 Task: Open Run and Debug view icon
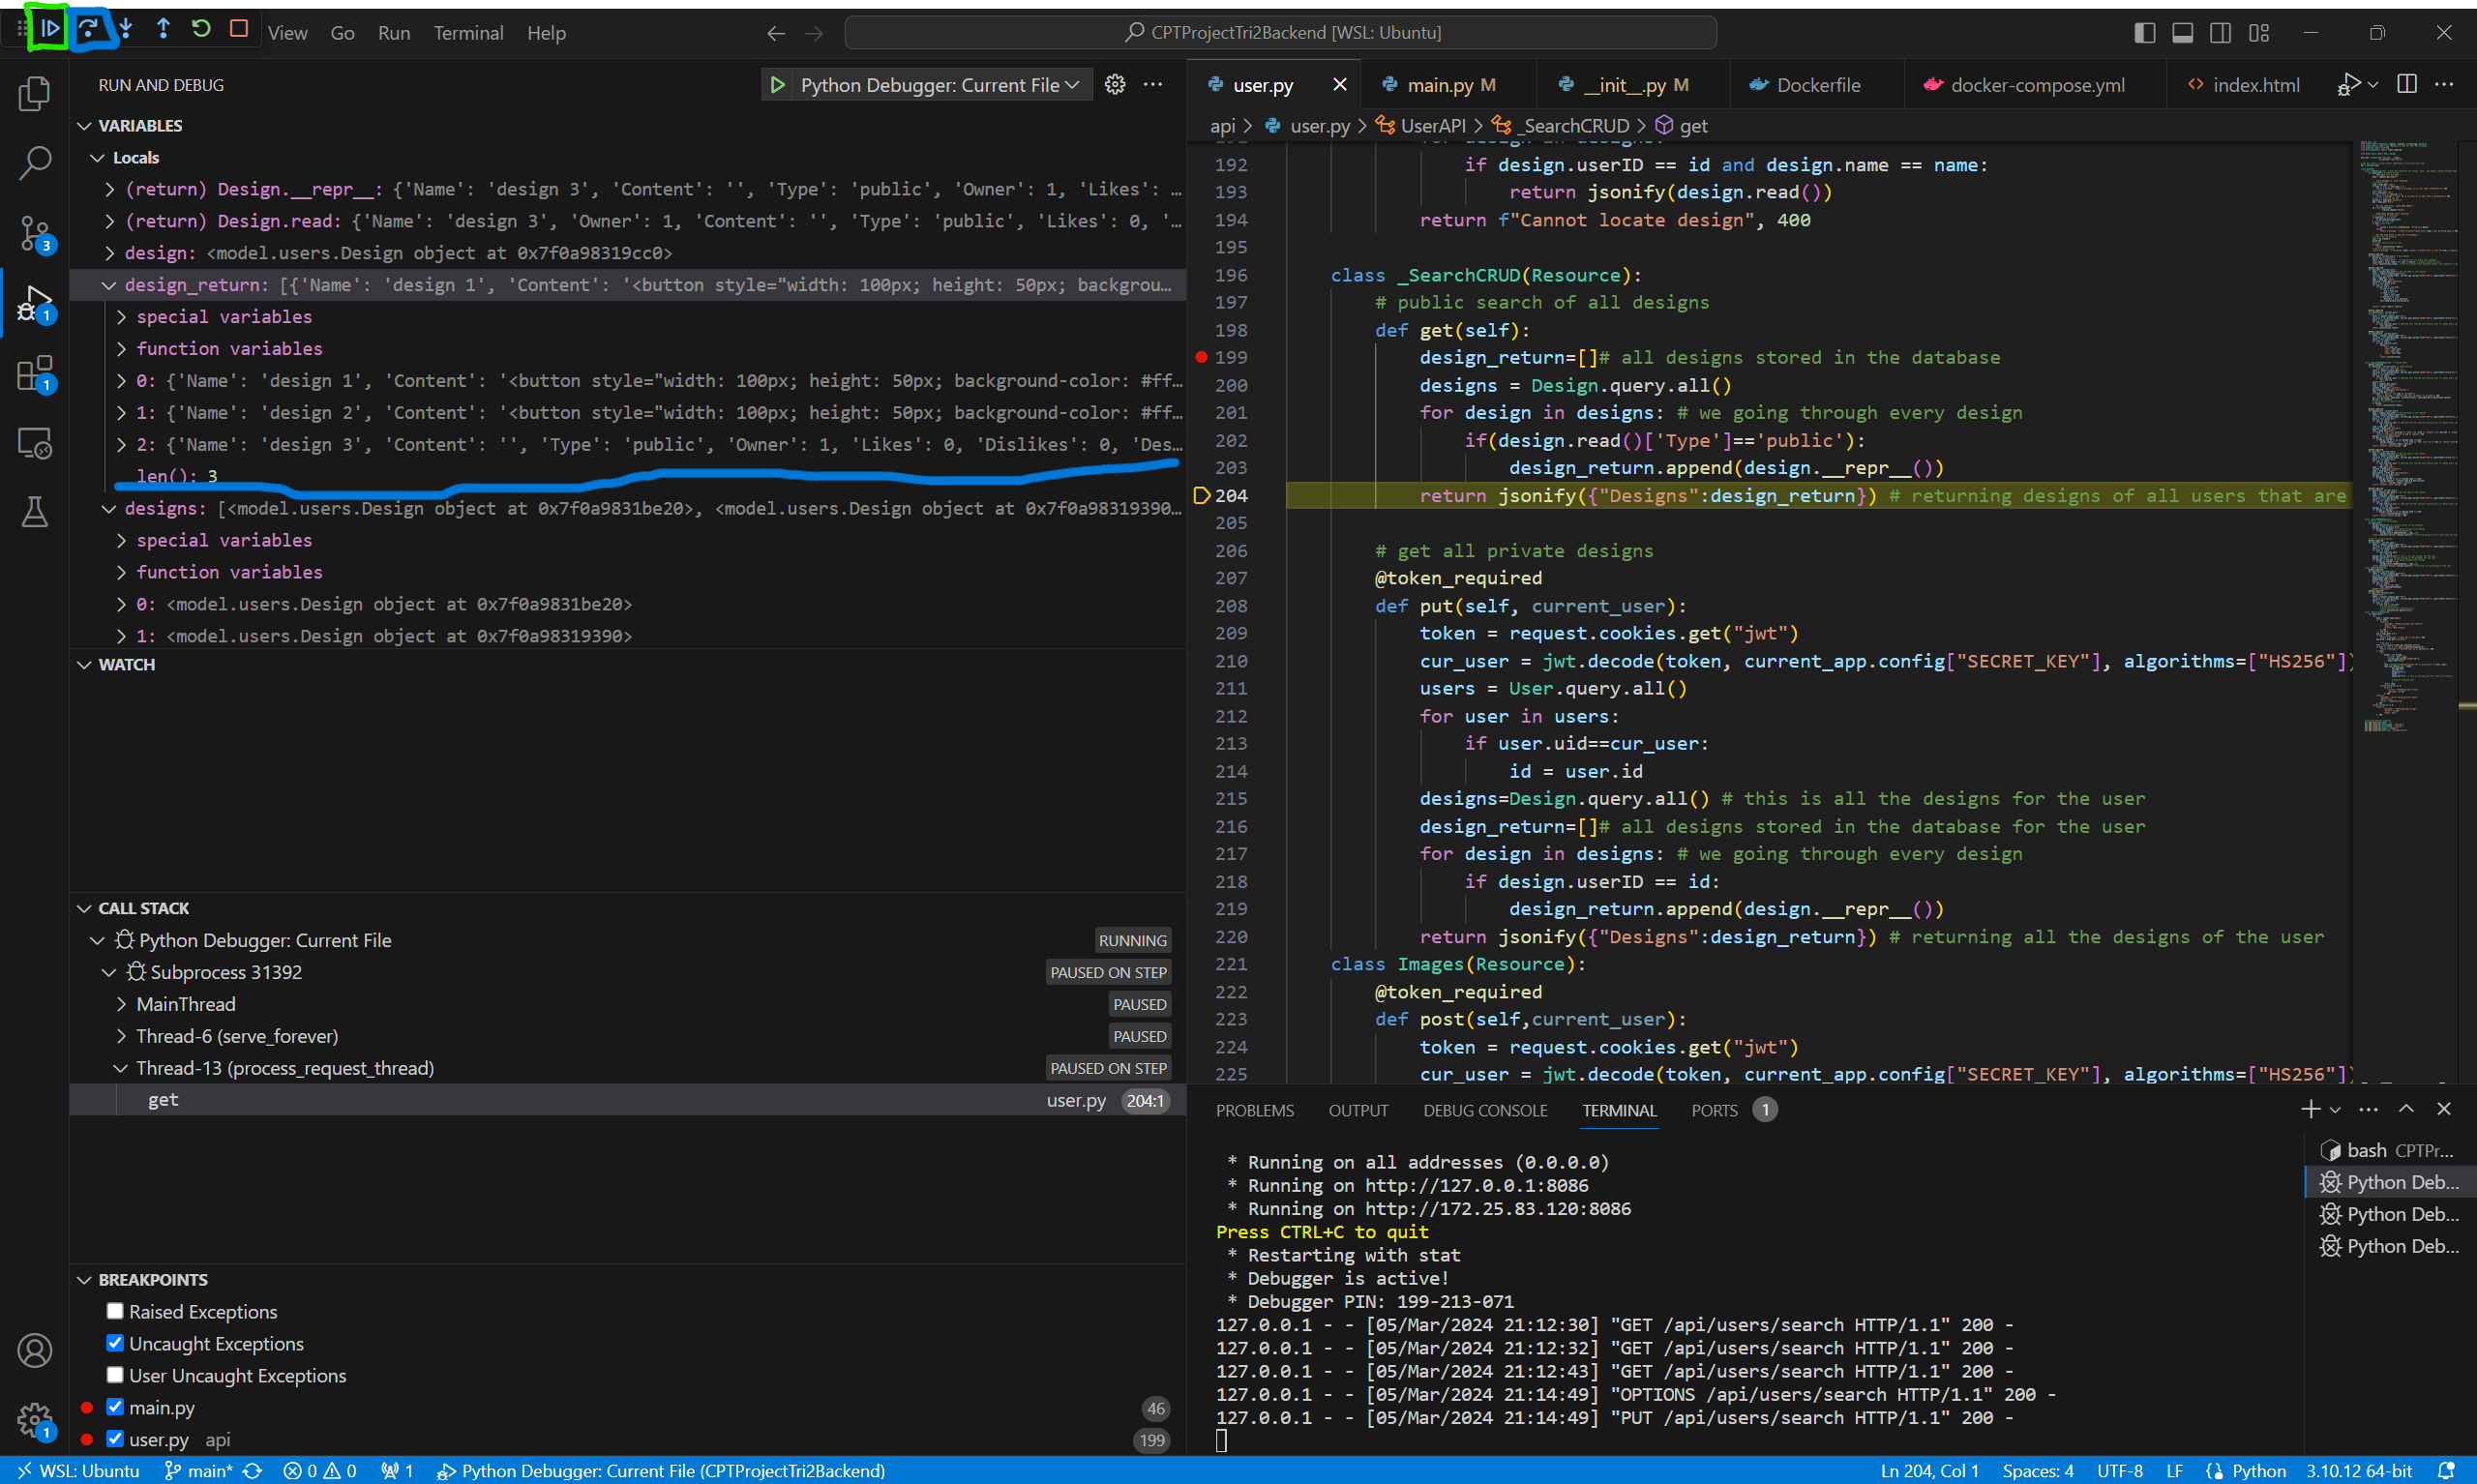click(35, 303)
